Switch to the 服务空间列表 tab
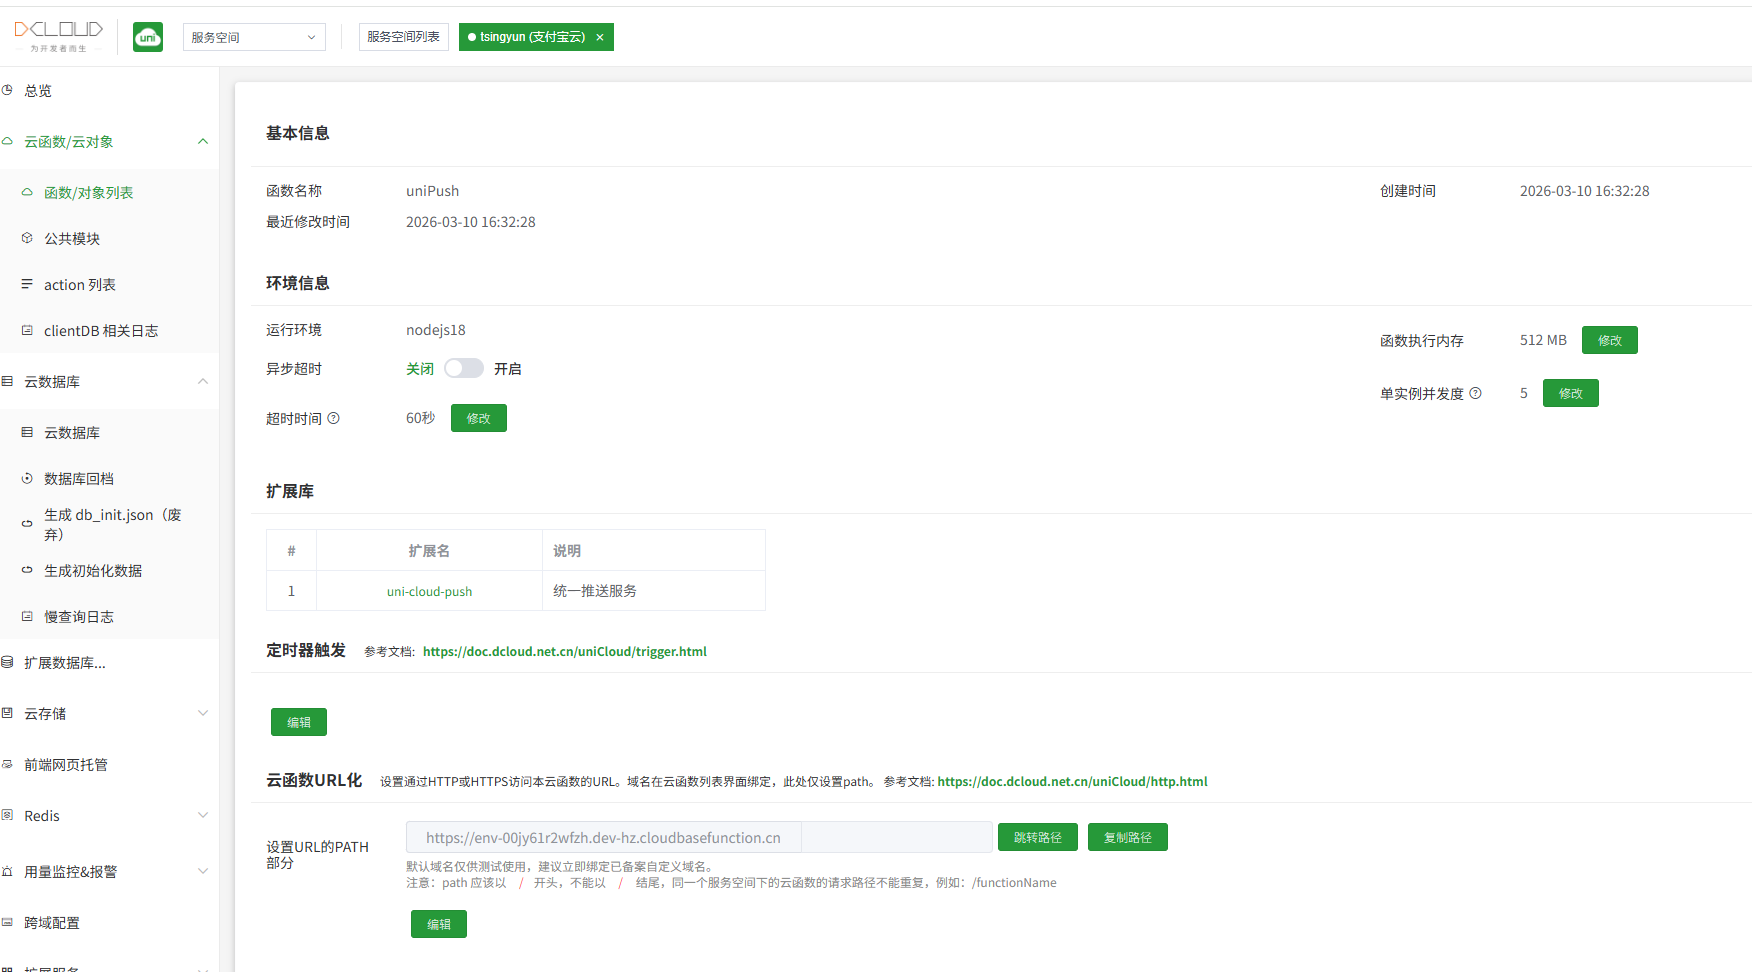The image size is (1752, 972). tap(403, 37)
